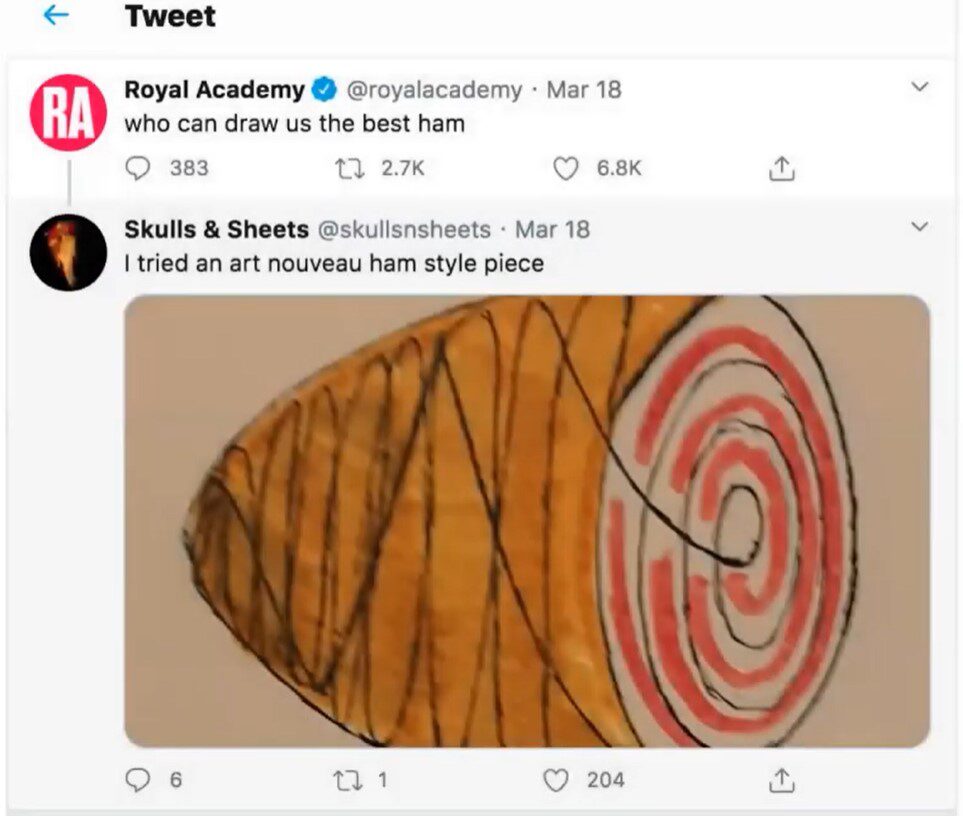Open the Royal Academy profile picture
Viewport: 963px width, 816px height.
tap(68, 113)
